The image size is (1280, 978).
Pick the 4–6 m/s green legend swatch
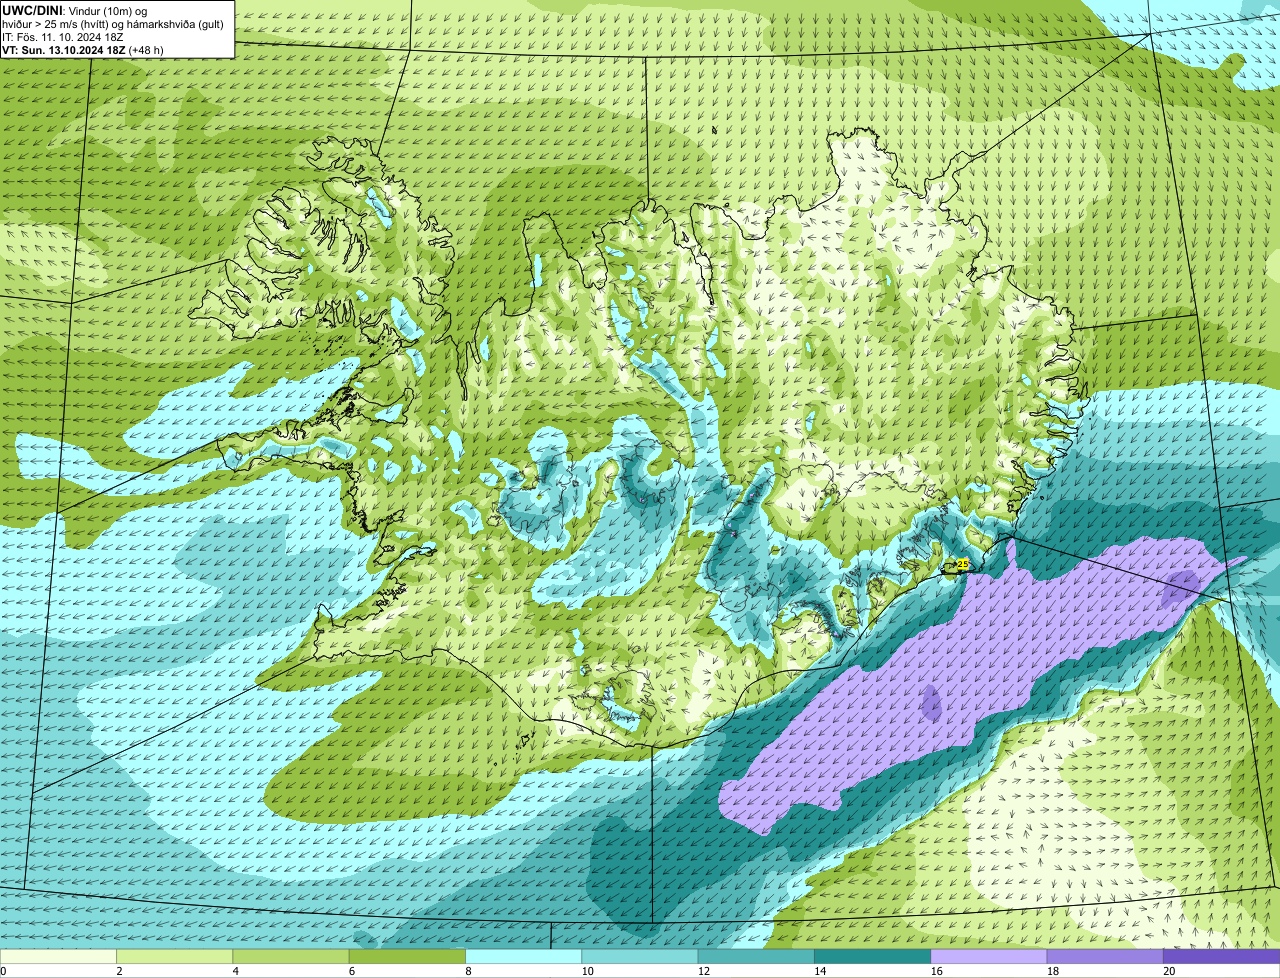[291, 957]
